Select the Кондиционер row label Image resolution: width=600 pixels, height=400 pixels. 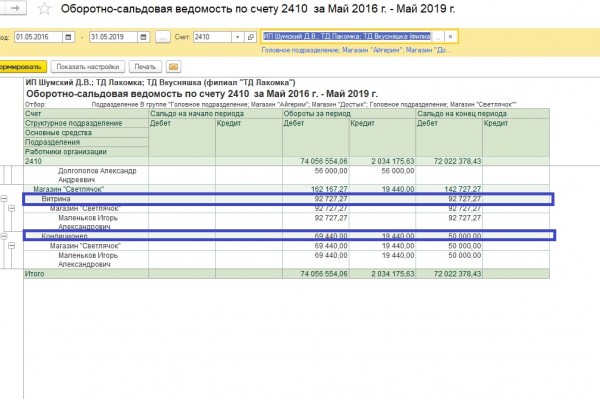point(64,236)
